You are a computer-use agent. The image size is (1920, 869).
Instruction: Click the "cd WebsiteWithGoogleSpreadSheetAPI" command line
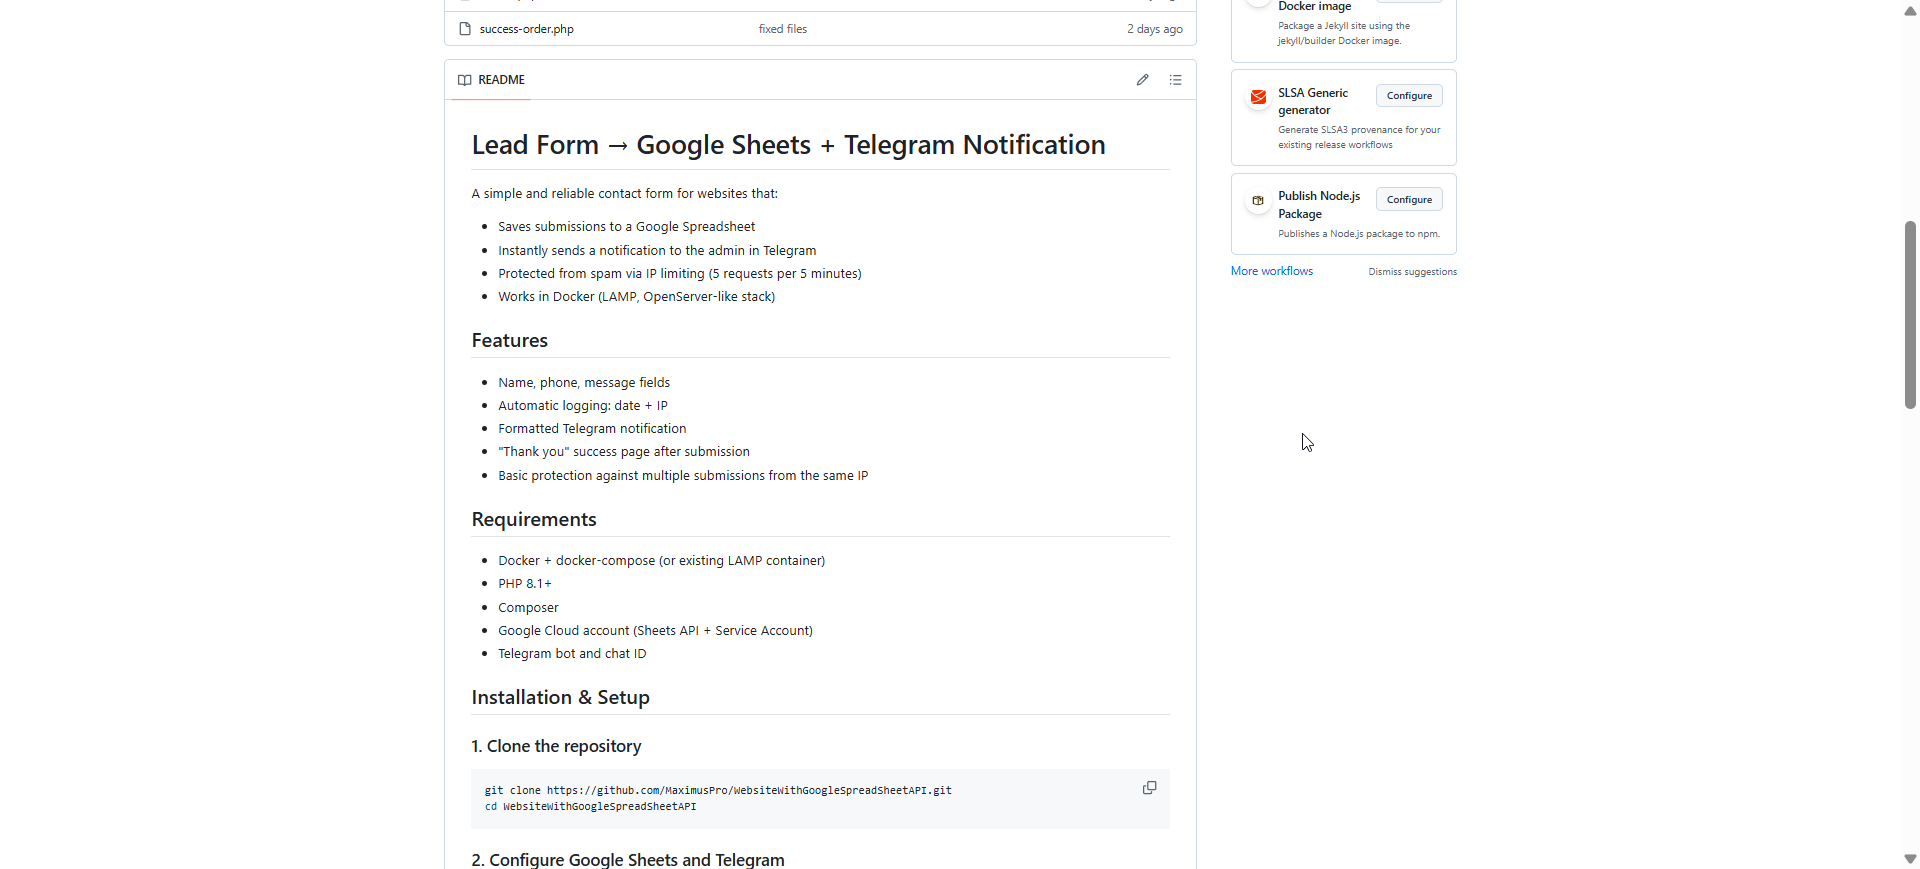tap(590, 807)
